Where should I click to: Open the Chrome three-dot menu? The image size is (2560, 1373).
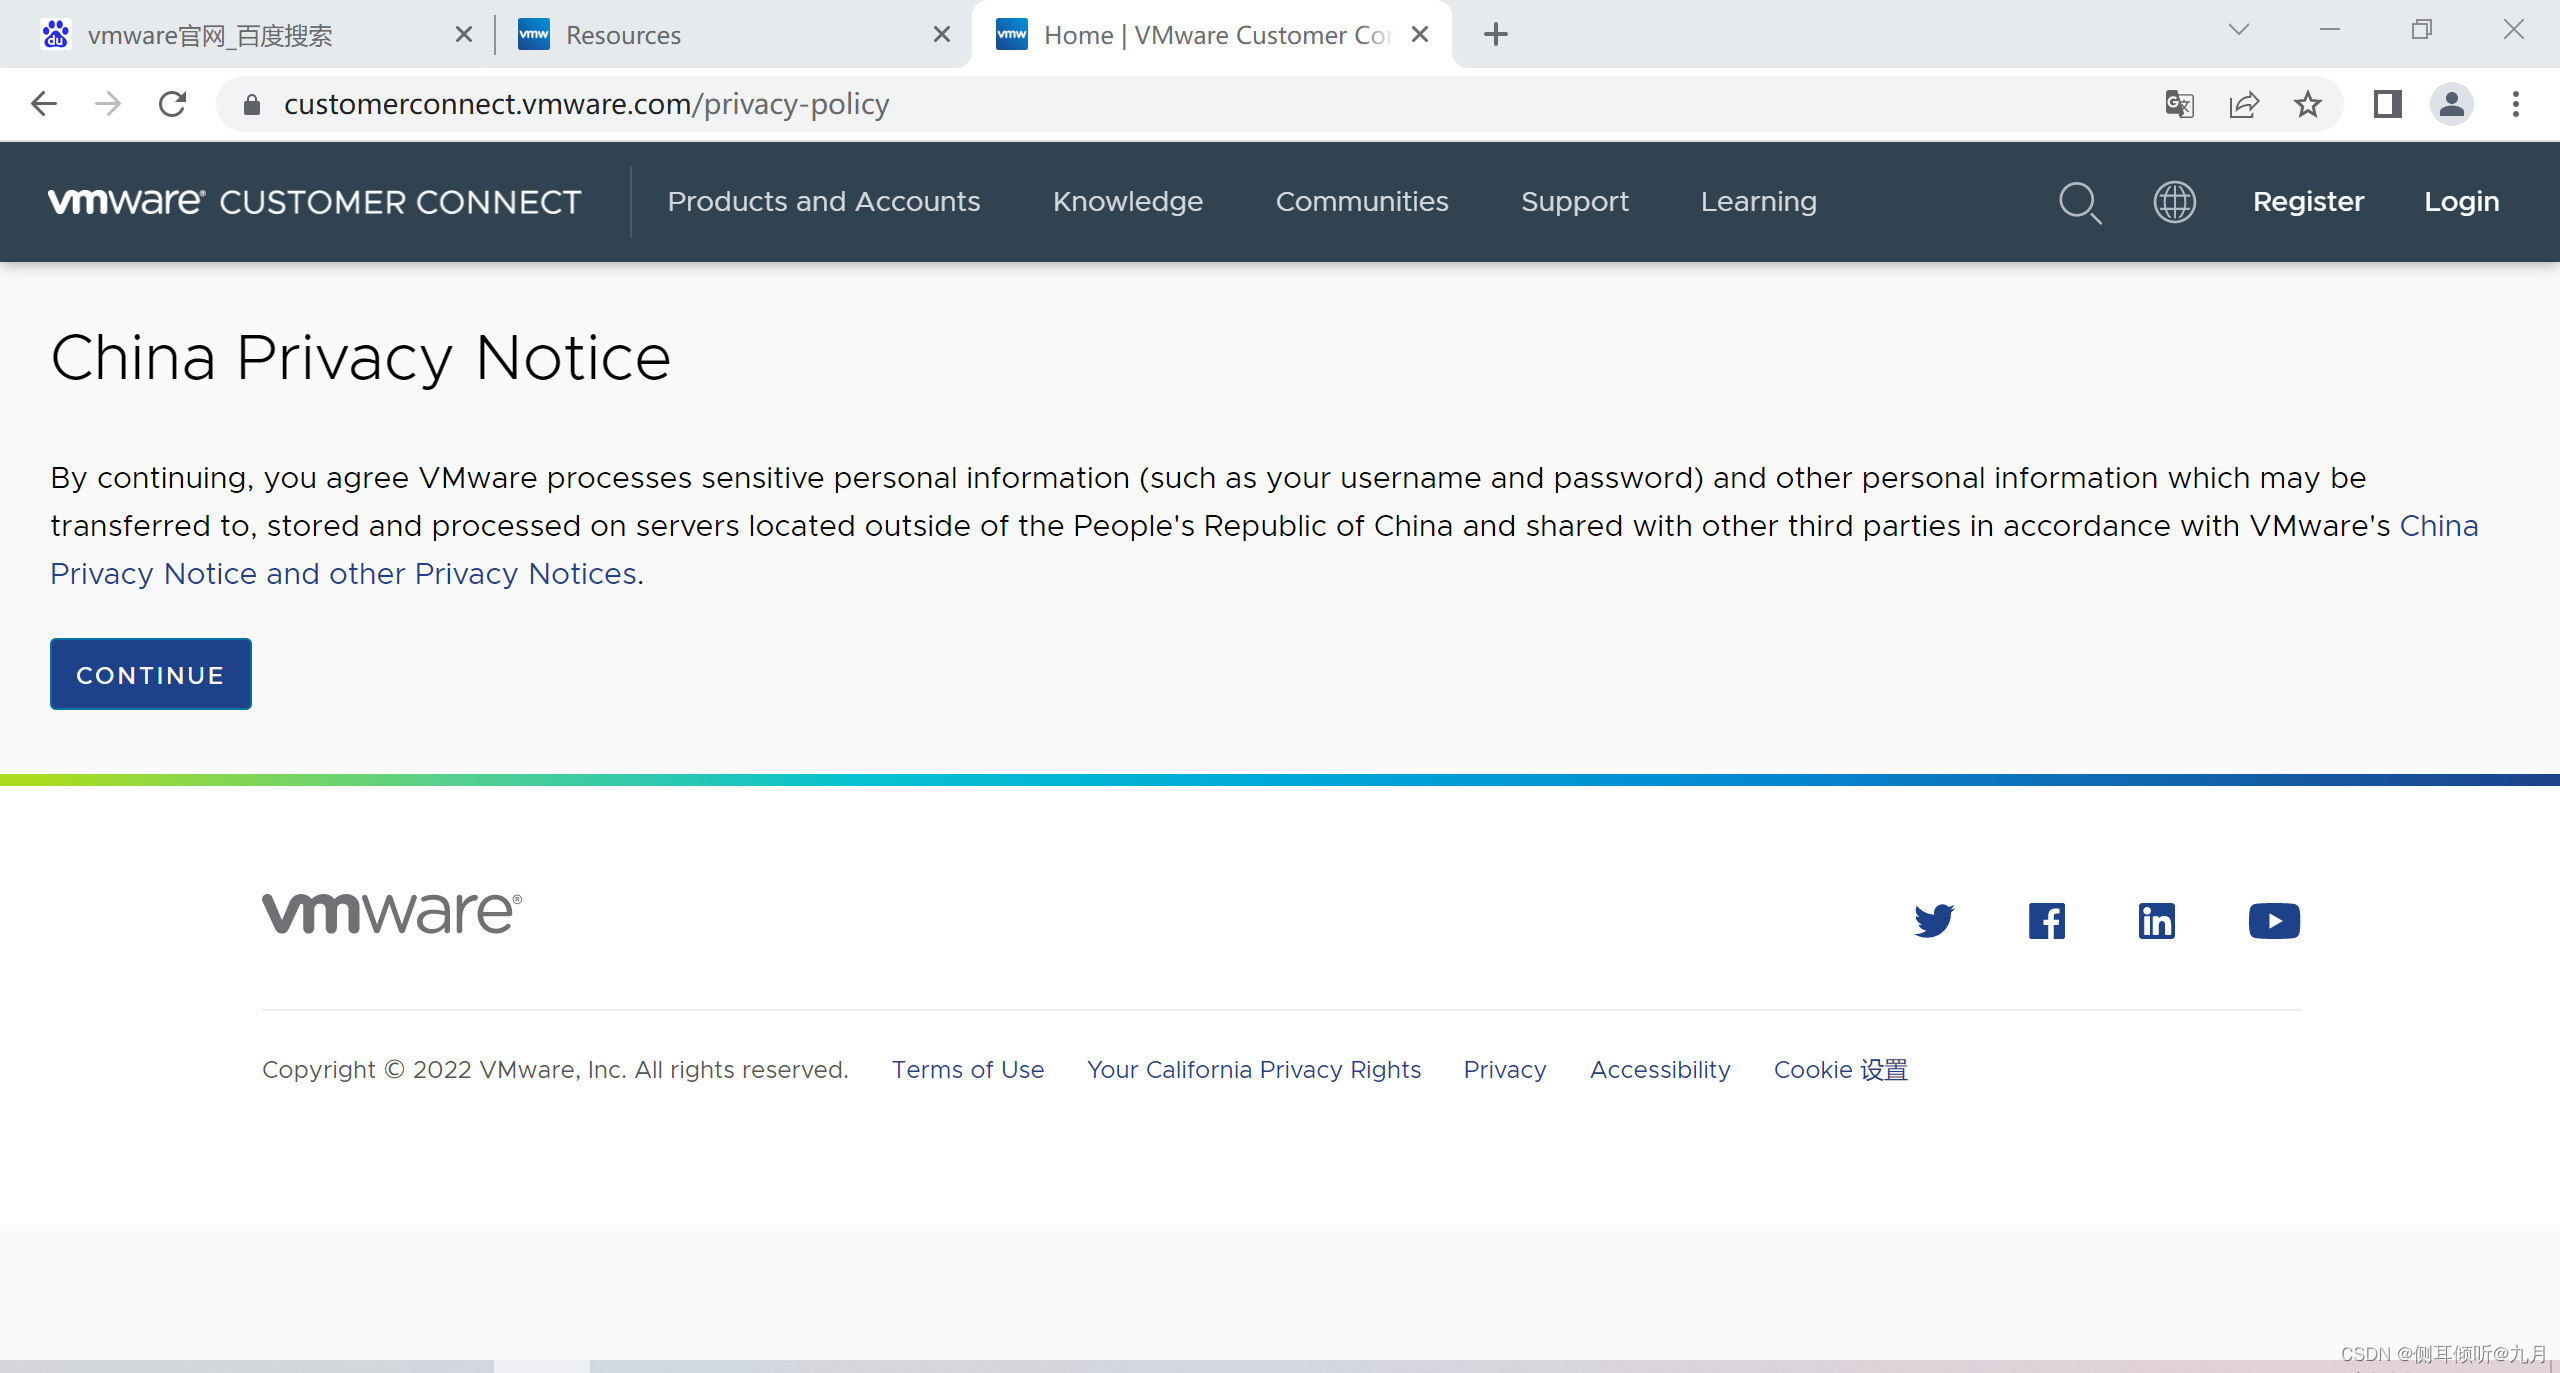point(2515,104)
